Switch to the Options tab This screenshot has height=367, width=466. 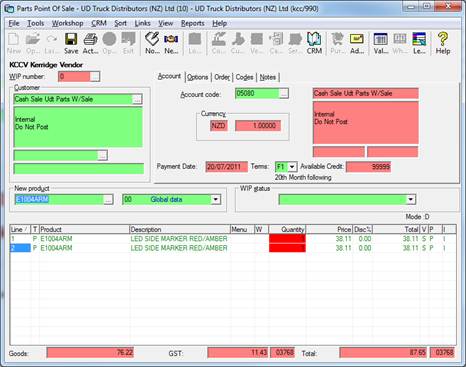tap(197, 77)
